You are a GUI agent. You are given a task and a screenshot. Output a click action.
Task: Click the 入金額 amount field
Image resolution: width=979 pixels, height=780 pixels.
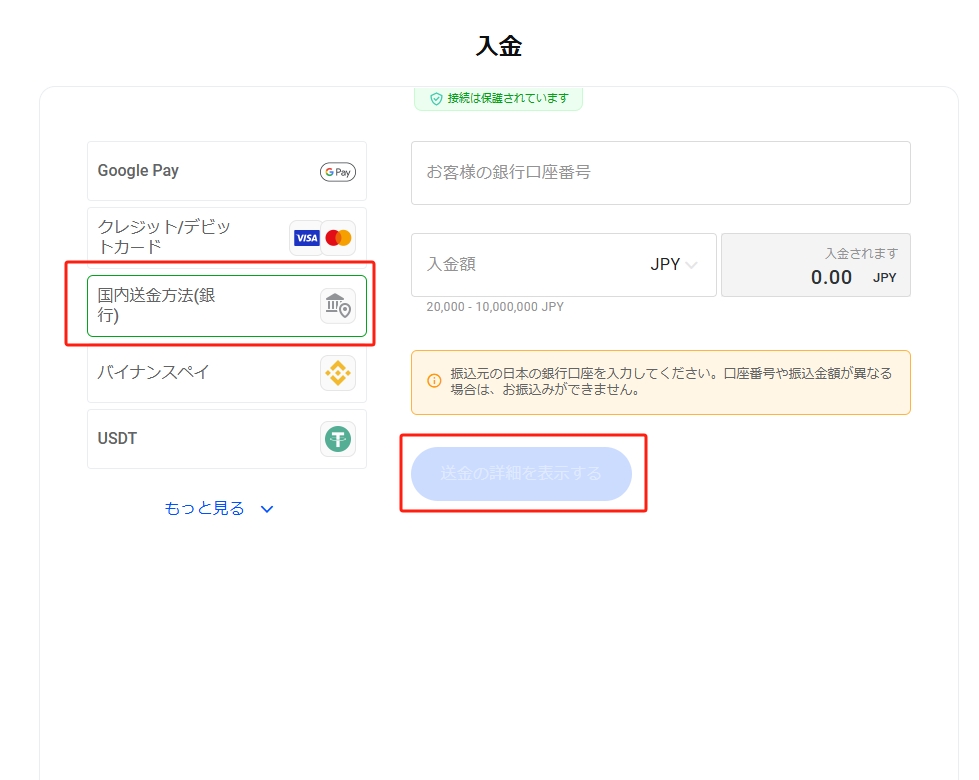pos(520,265)
